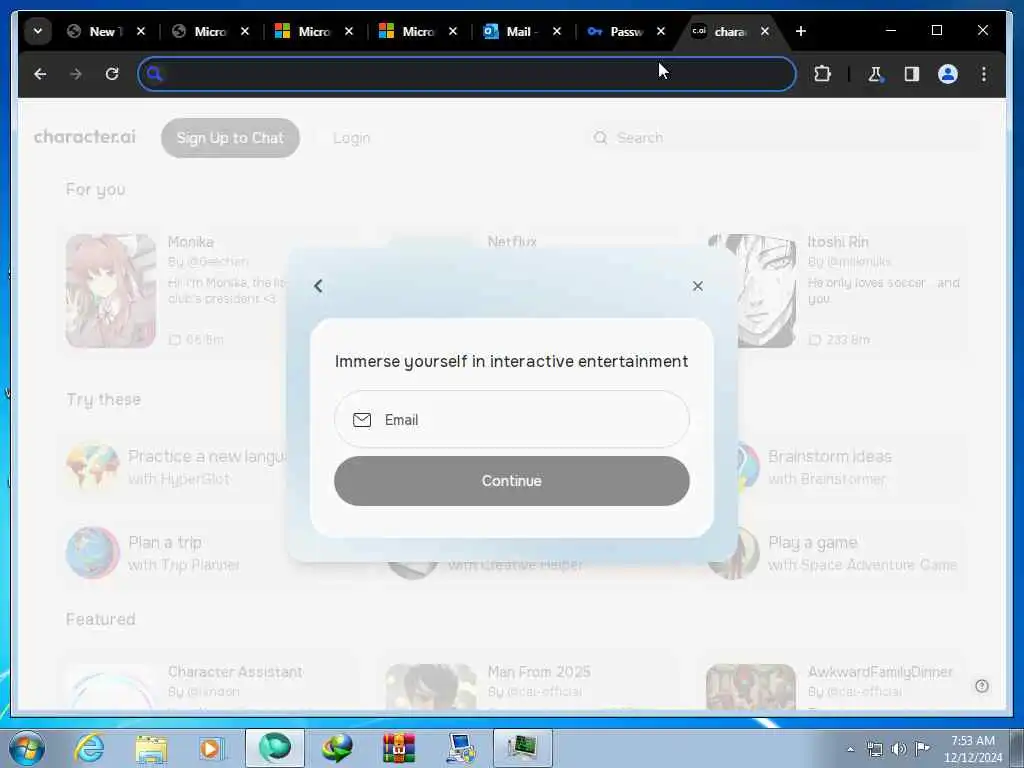The height and width of the screenshot is (768, 1024).
Task: Open Windows Explorer folder in taskbar
Action: [151, 748]
